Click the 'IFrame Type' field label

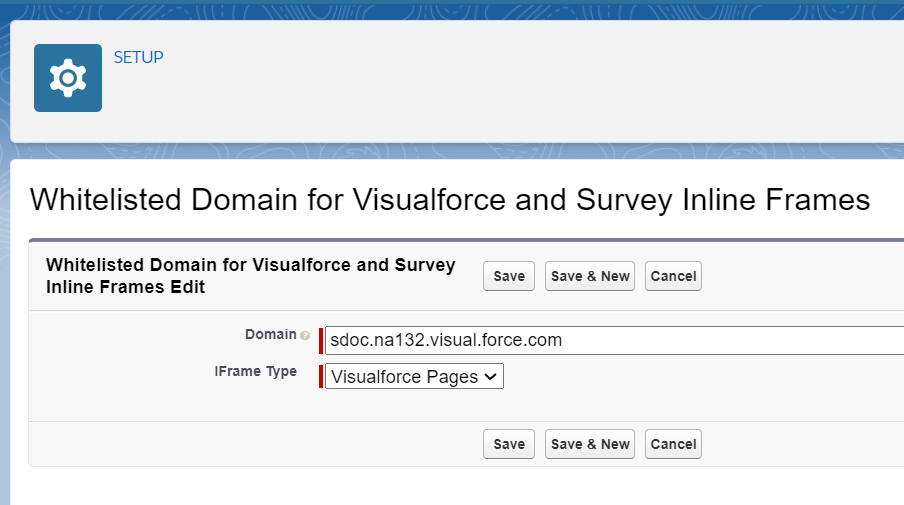255,371
